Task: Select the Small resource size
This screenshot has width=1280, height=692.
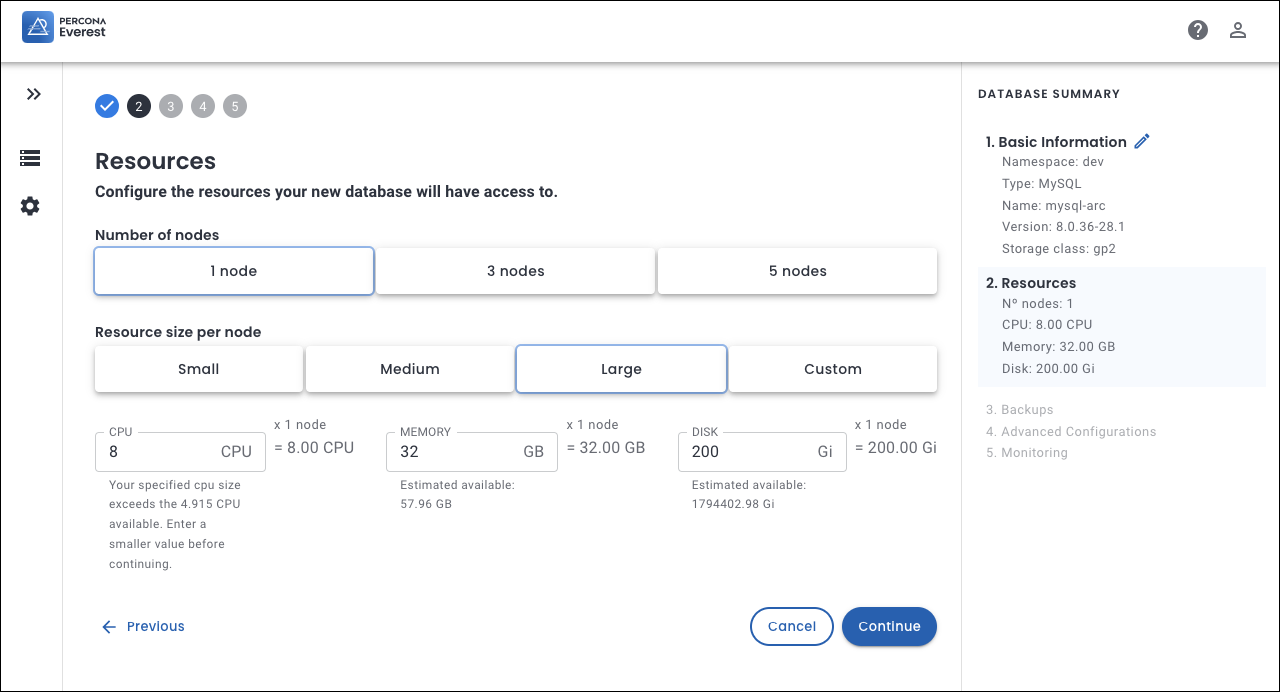Action: (x=198, y=369)
